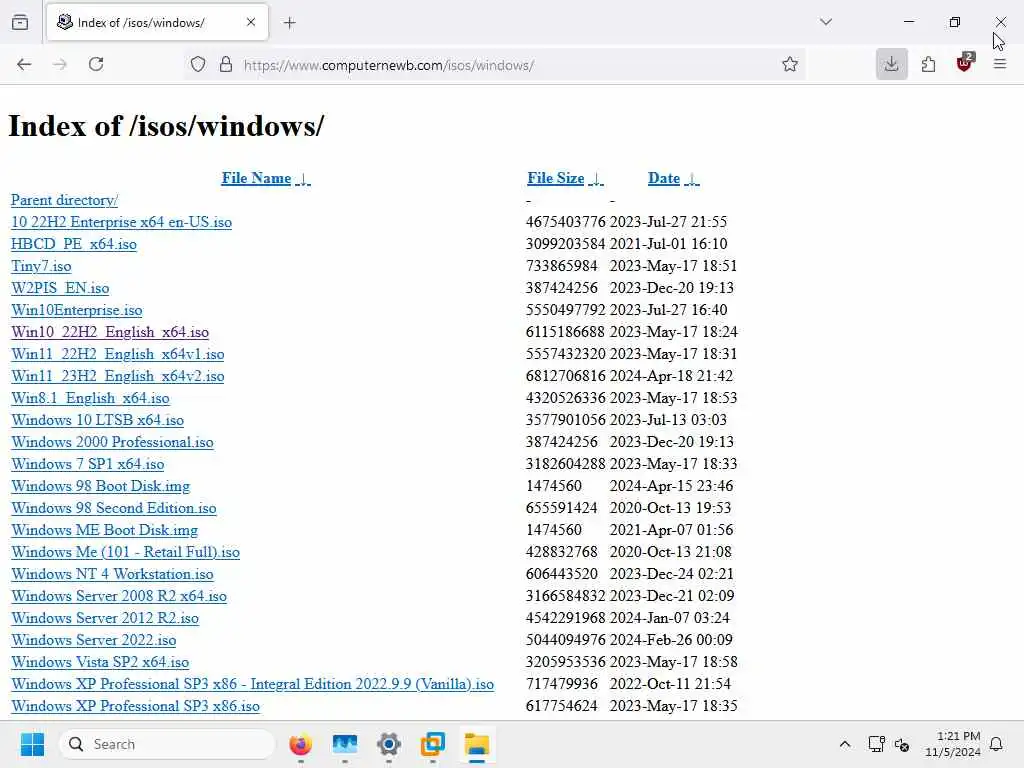Open the tracking protection shield icon
The width and height of the screenshot is (1024, 768).
click(198, 65)
